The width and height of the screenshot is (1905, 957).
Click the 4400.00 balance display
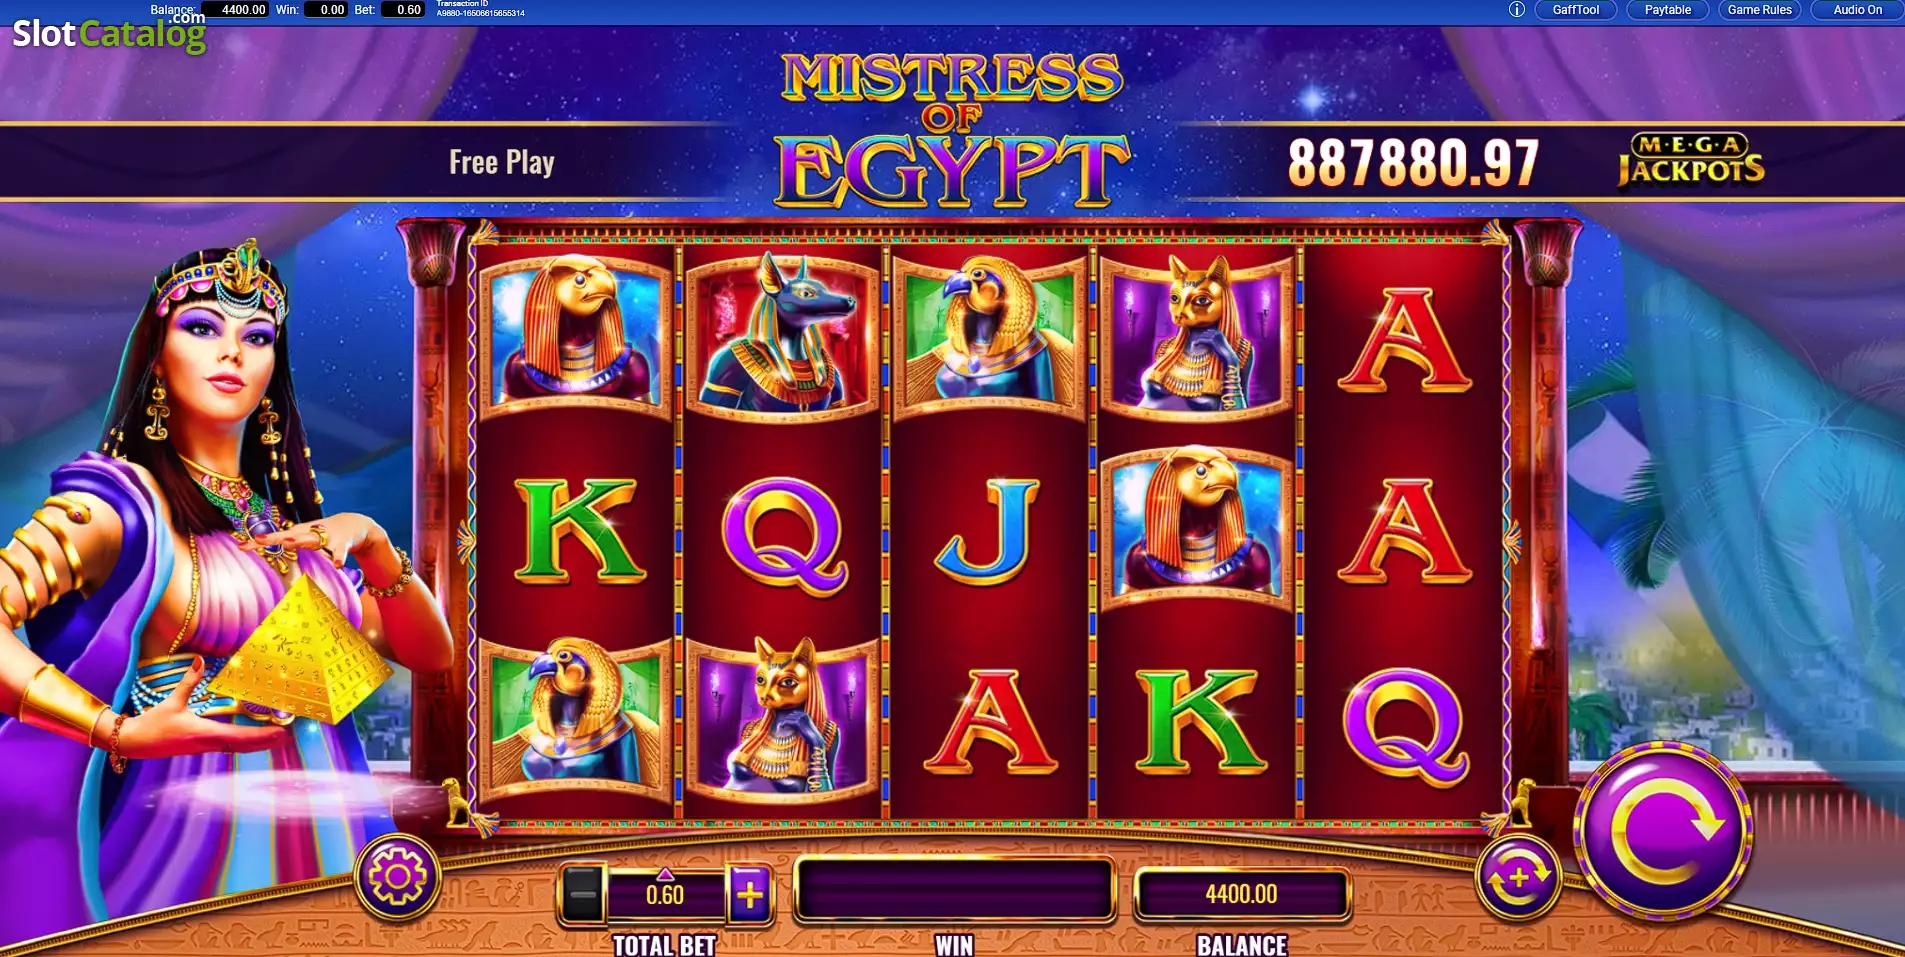pyautogui.click(x=1241, y=894)
